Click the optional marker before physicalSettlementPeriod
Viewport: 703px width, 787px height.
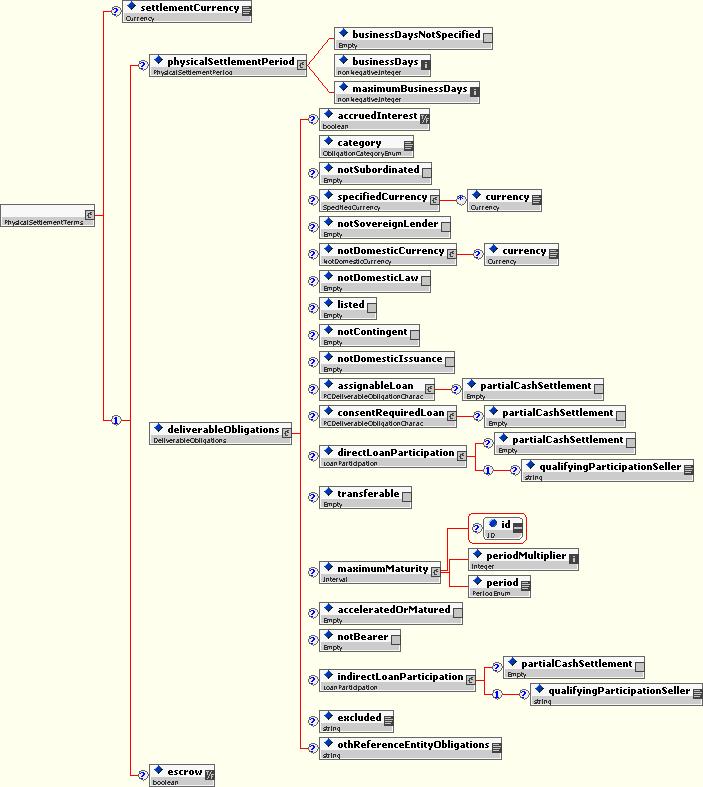[x=143, y=65]
